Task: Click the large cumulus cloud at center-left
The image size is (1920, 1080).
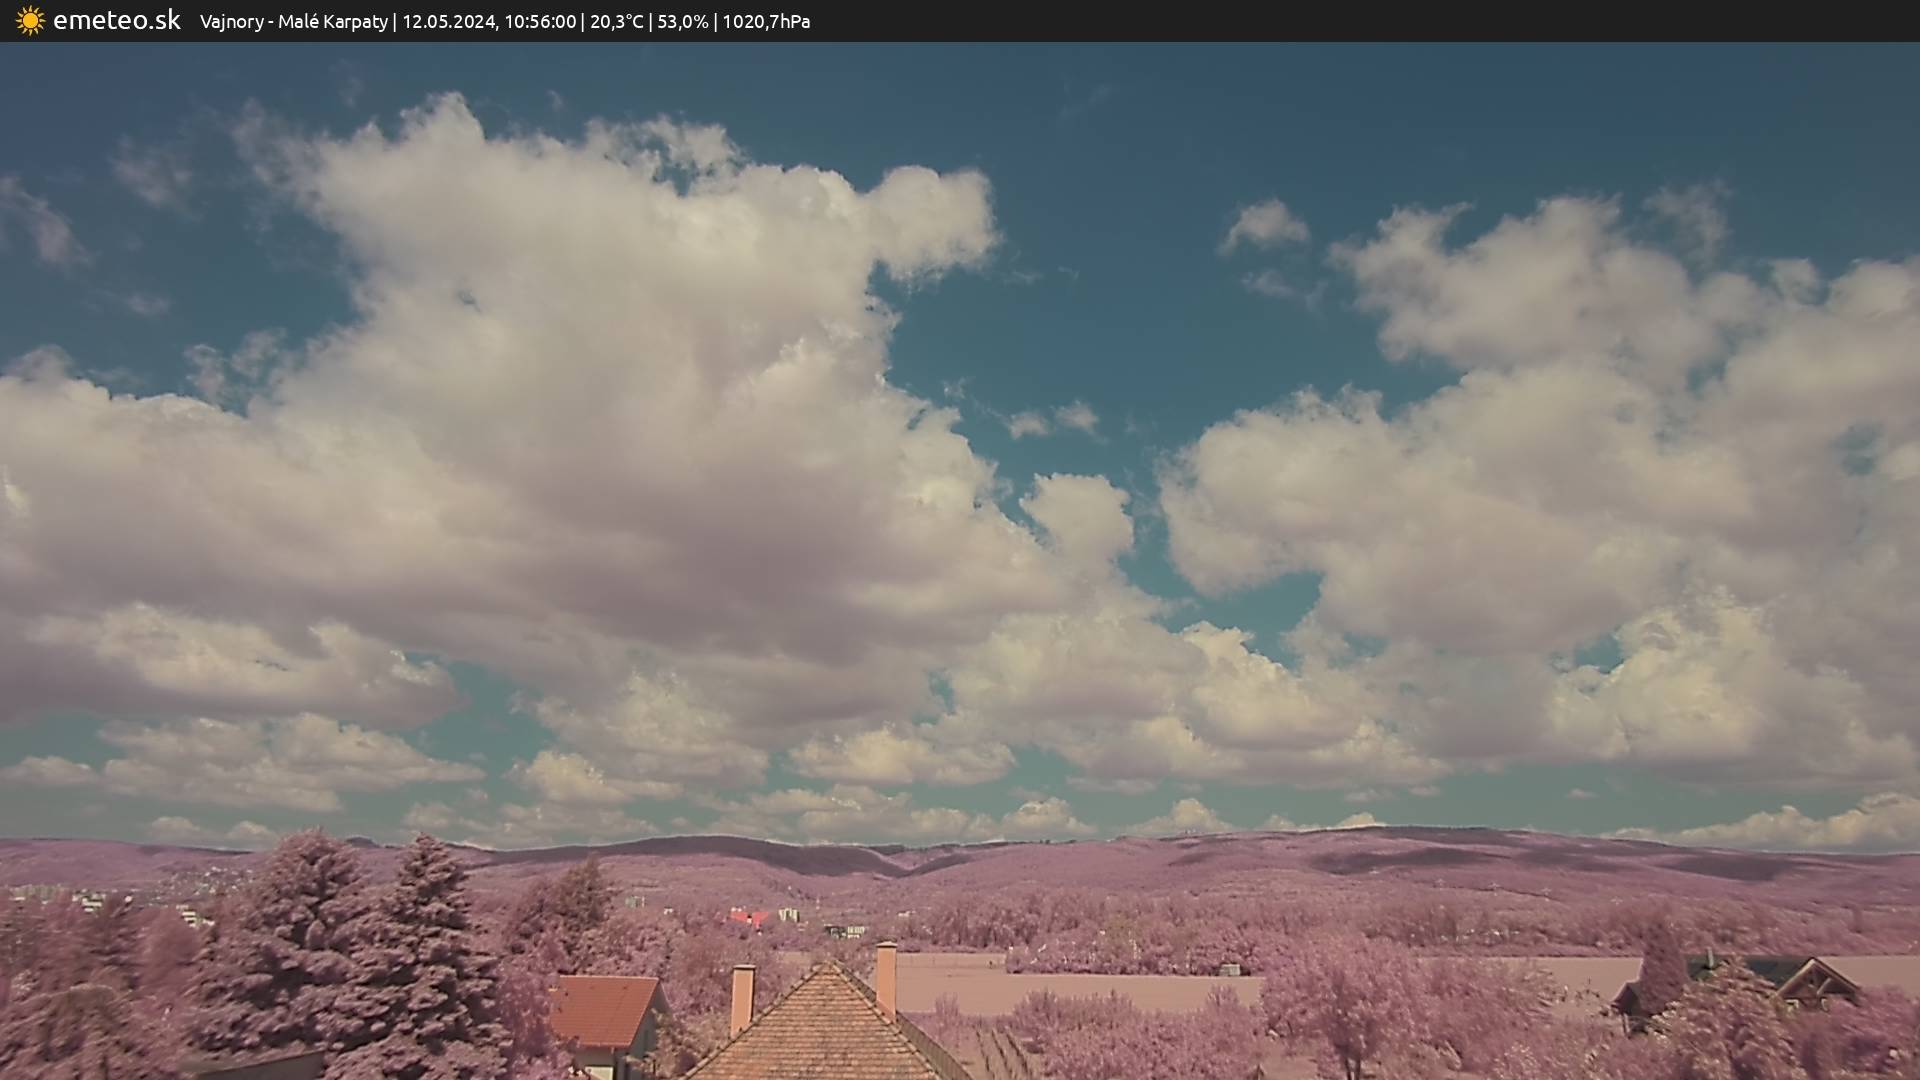Action: (560, 420)
